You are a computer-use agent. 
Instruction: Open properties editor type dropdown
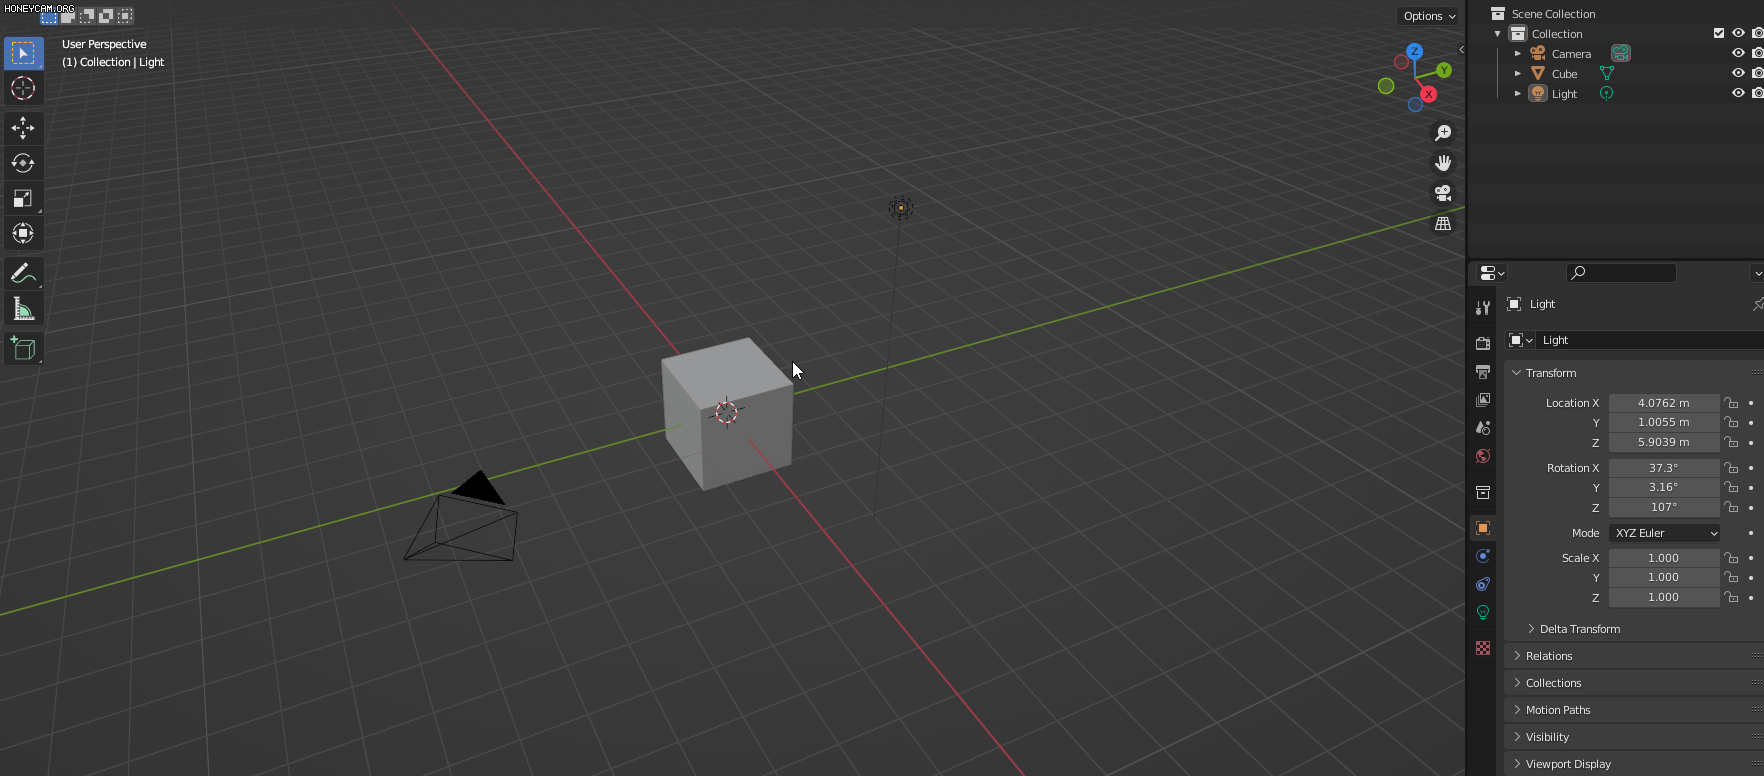point(1492,273)
